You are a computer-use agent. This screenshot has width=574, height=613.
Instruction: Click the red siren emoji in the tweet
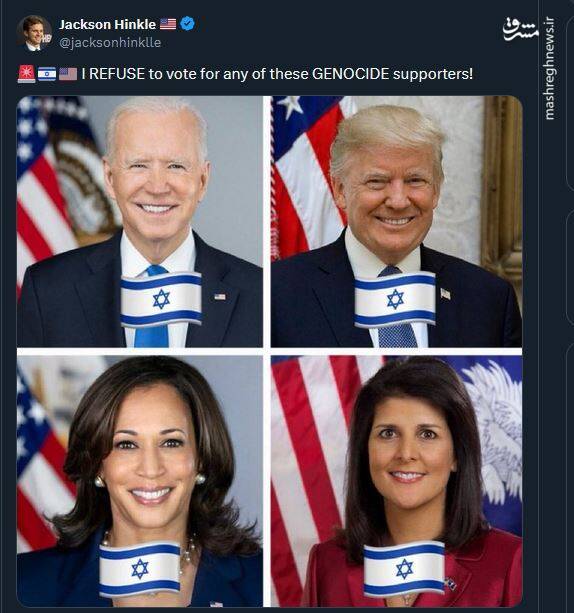pos(26,73)
